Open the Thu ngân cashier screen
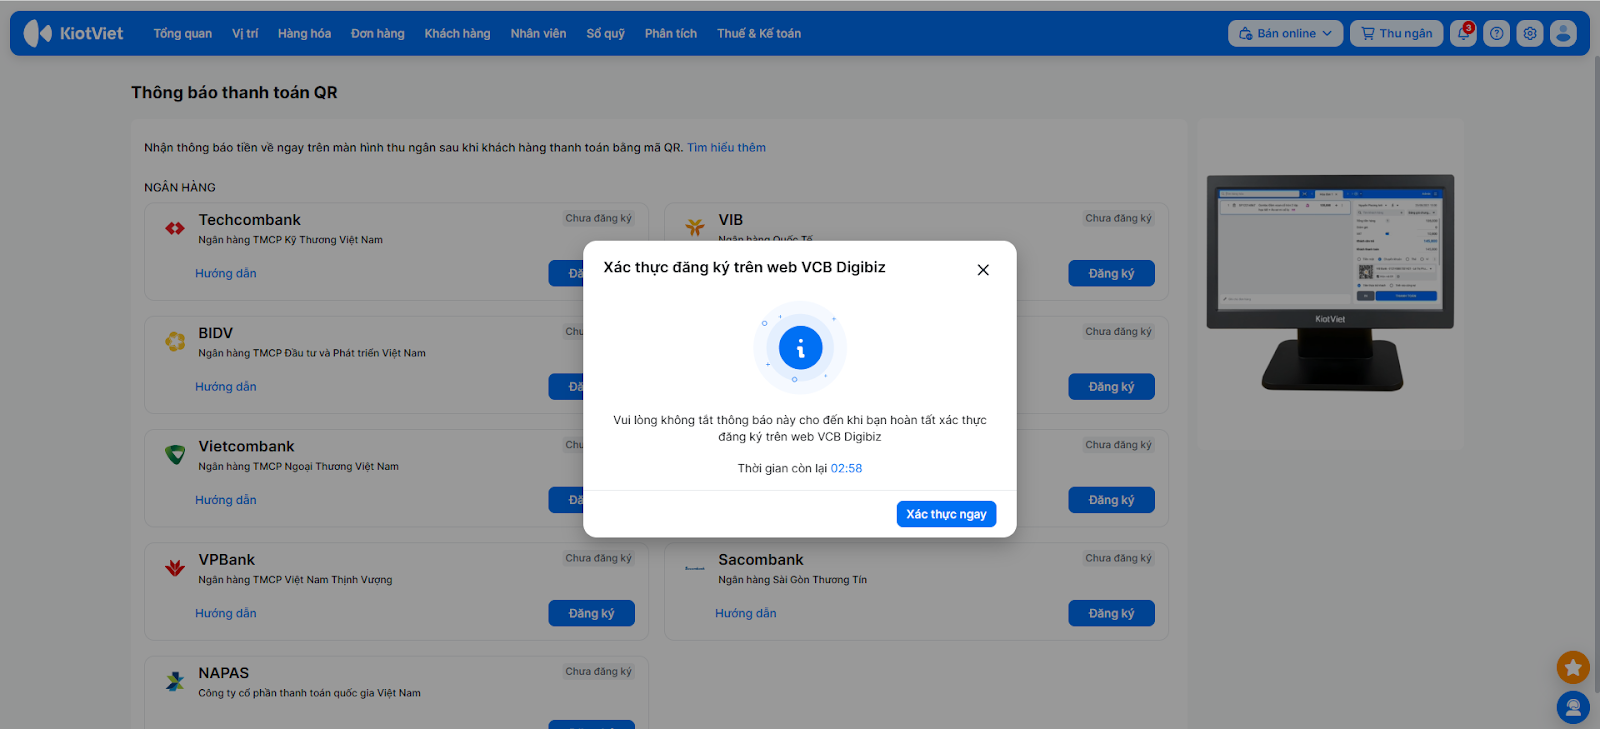 pyautogui.click(x=1396, y=33)
